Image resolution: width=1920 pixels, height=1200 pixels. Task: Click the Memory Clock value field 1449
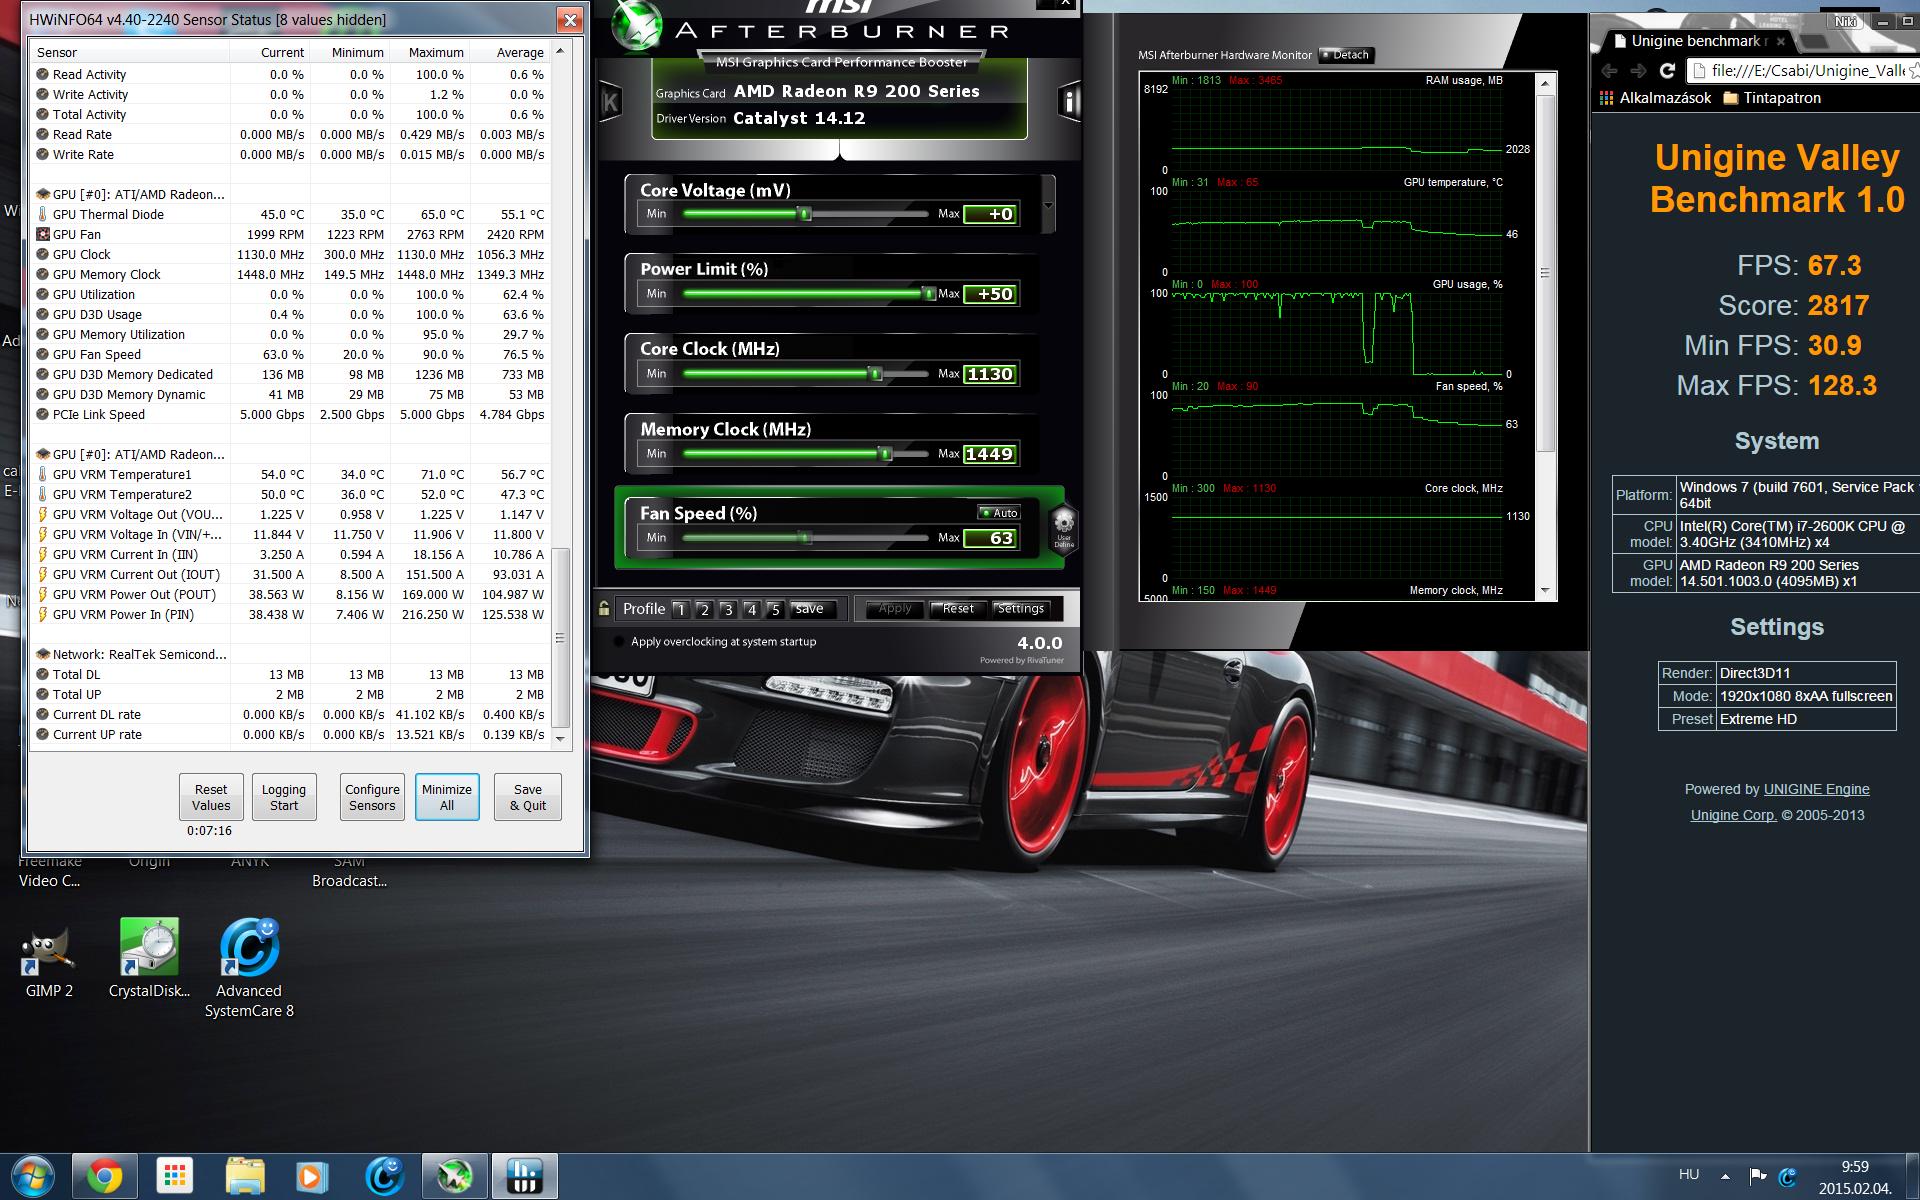tap(991, 454)
